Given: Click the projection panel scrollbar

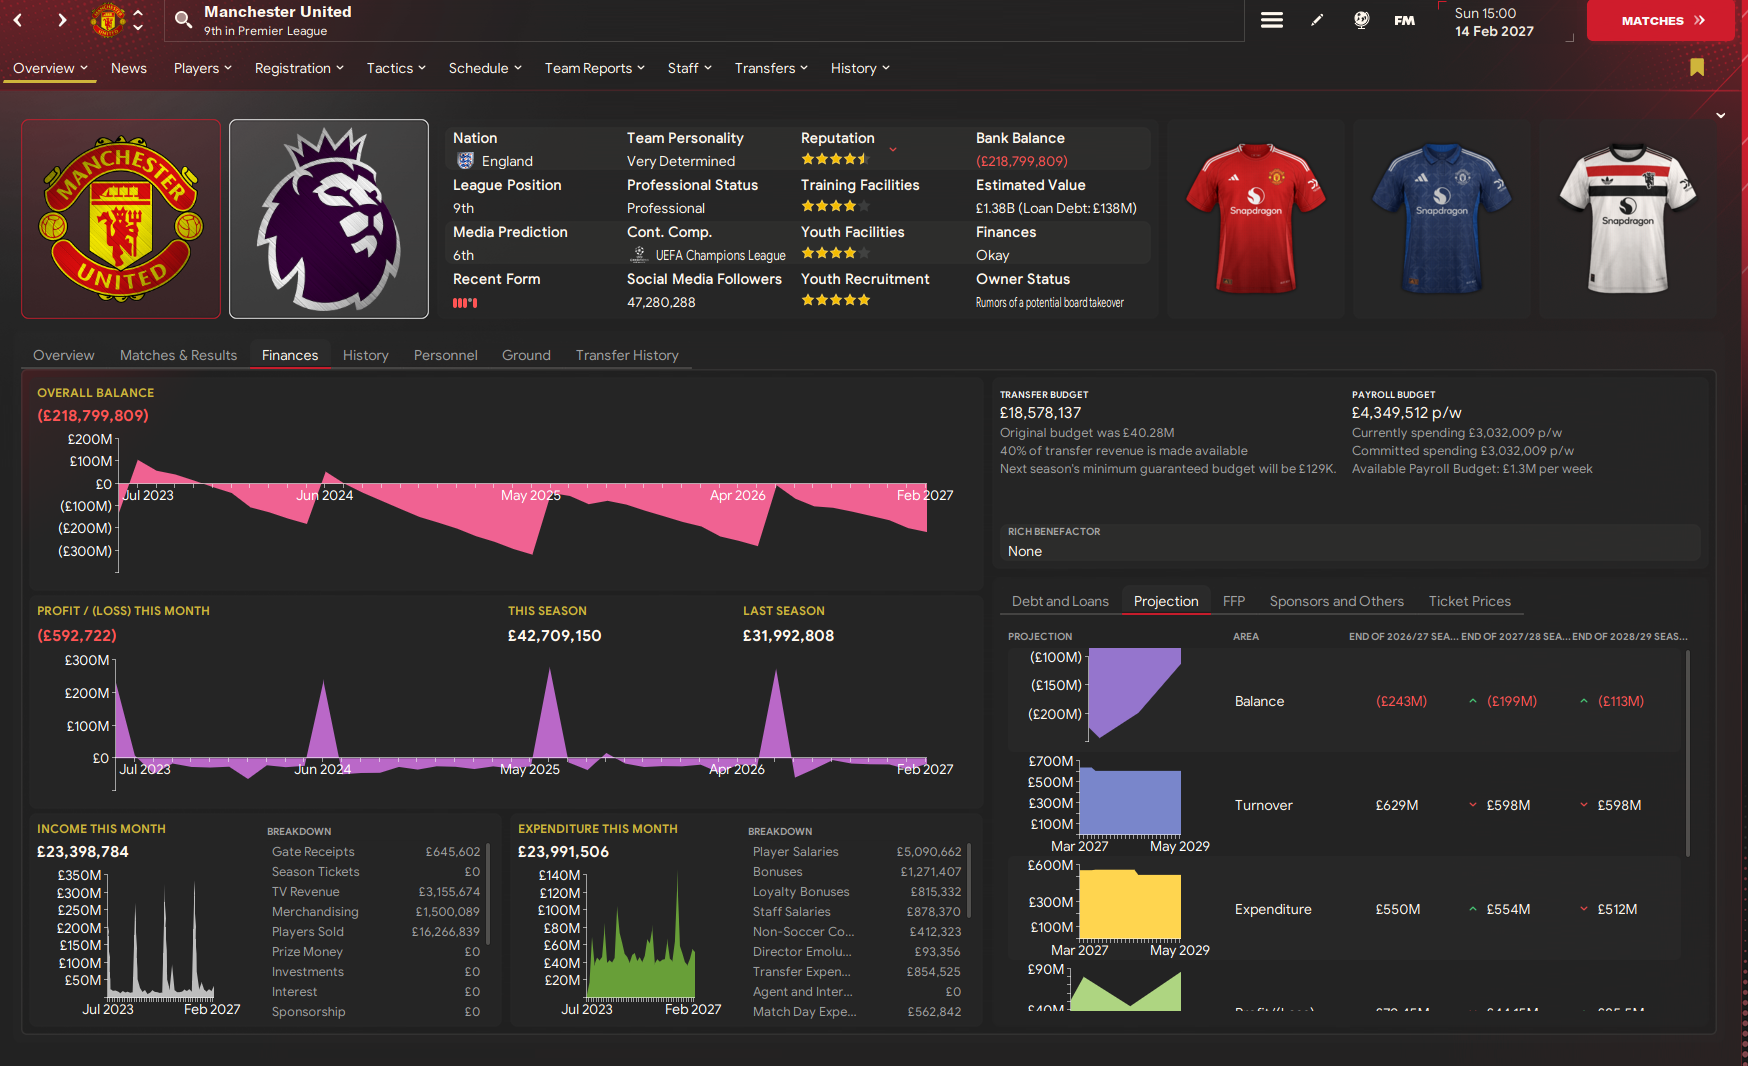Looking at the screenshot, I should pyautogui.click(x=1688, y=752).
